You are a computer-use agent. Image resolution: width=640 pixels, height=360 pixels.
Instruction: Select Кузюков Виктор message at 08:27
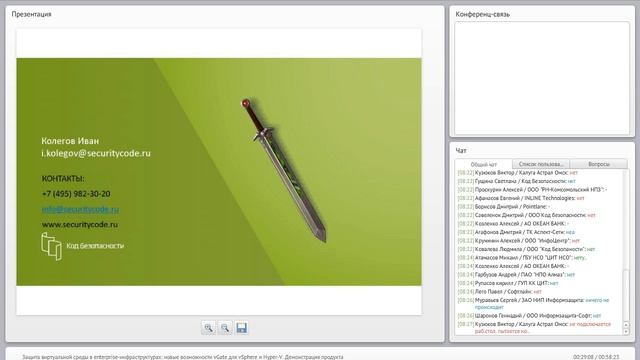(534, 327)
